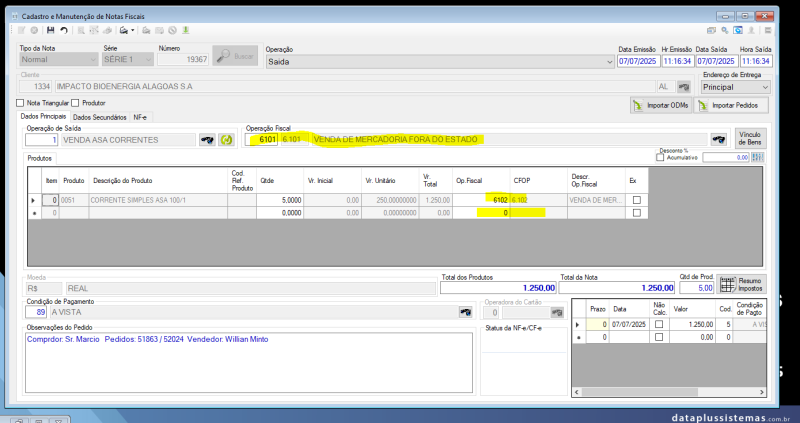Image resolution: width=800 pixels, height=423 pixels.
Task: Click the lookup icon beside Operação Fiscal description
Action: pyautogui.click(x=719, y=139)
